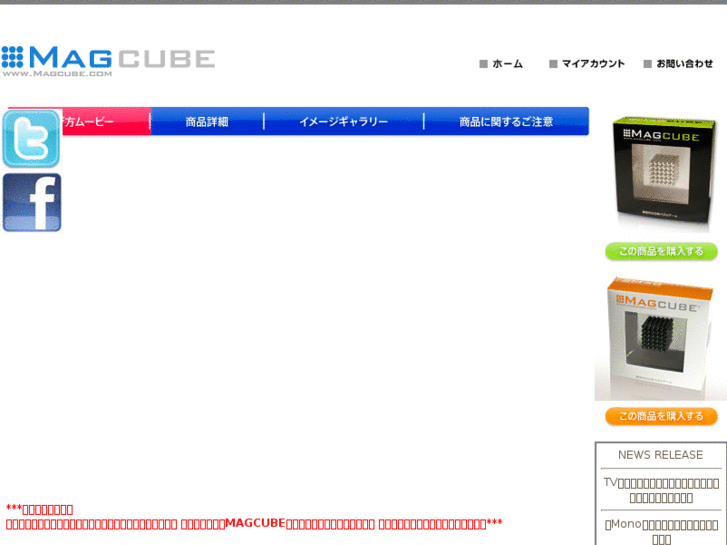Click green この商品を購入する button
This screenshot has width=727, height=545.
tap(661, 251)
